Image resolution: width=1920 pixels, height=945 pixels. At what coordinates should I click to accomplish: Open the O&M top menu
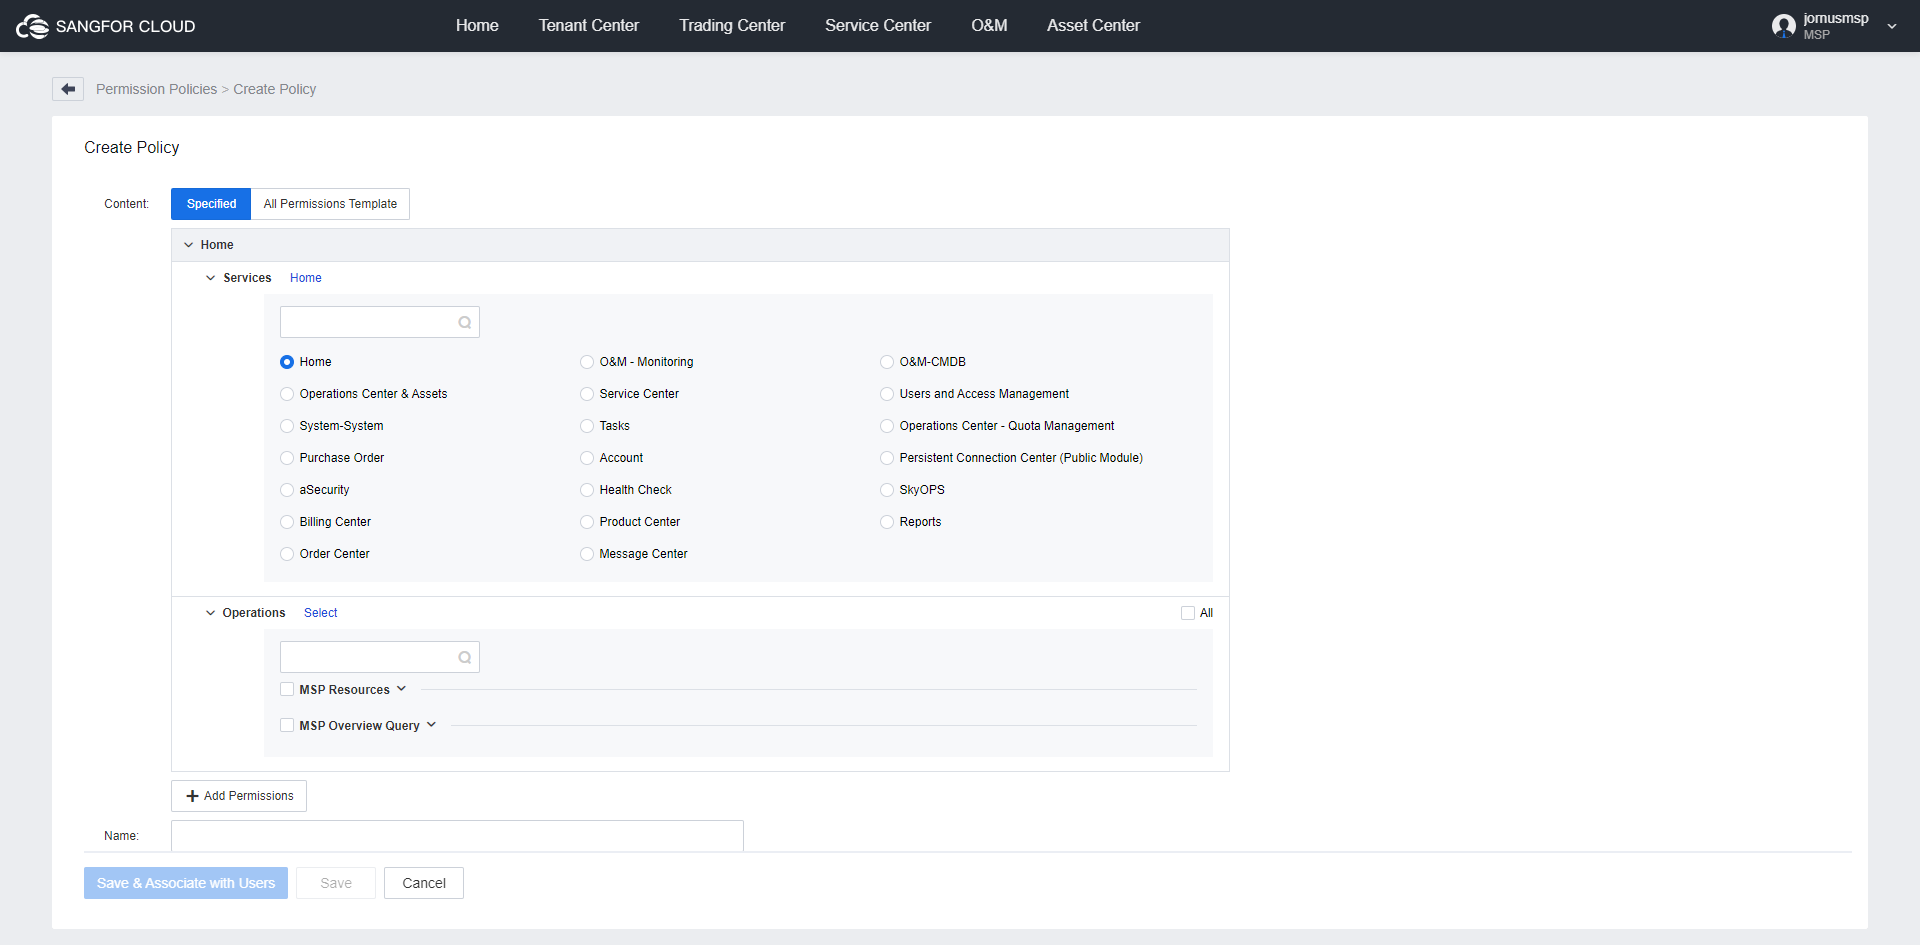pos(989,26)
